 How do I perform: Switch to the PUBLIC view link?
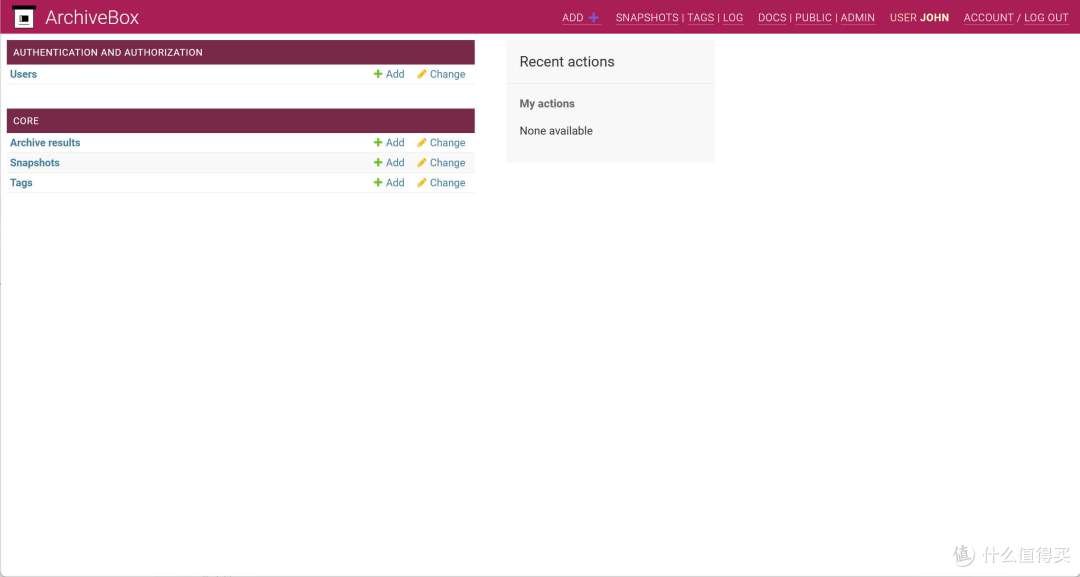coord(813,18)
